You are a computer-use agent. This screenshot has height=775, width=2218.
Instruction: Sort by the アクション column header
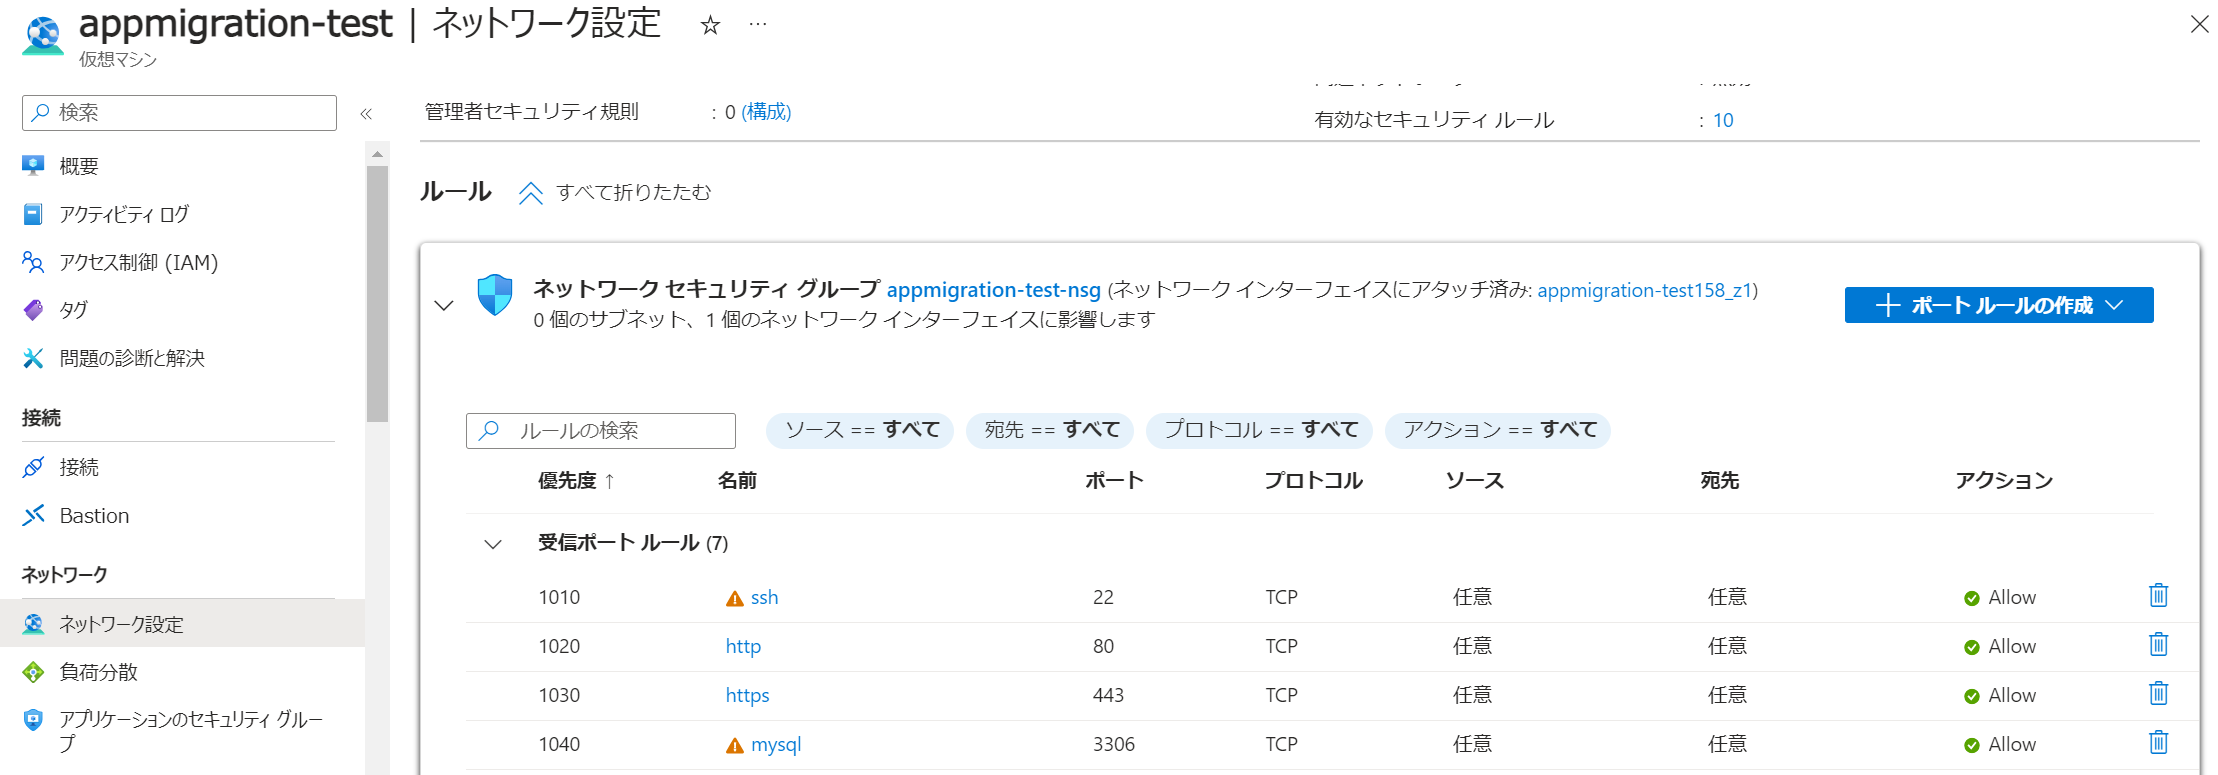2004,481
